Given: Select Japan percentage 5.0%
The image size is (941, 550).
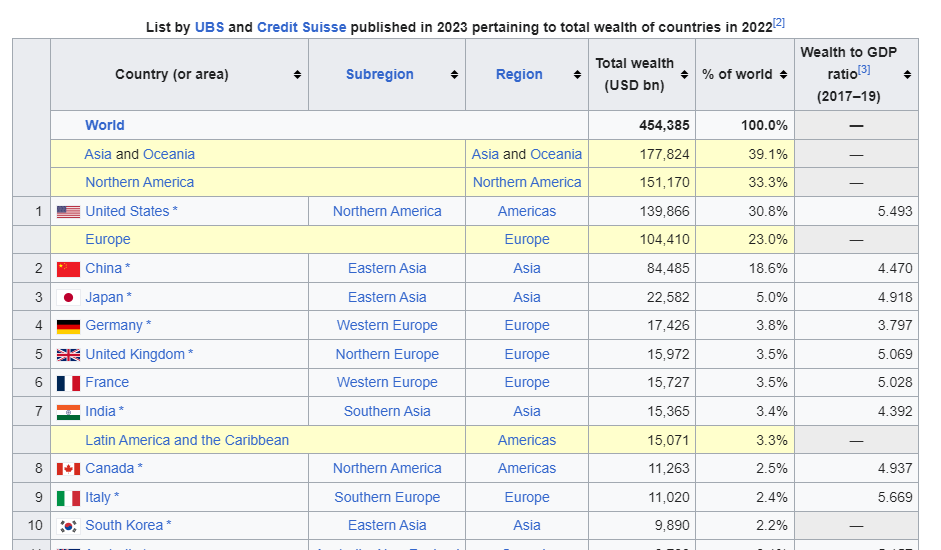Looking at the screenshot, I should (x=771, y=297).
